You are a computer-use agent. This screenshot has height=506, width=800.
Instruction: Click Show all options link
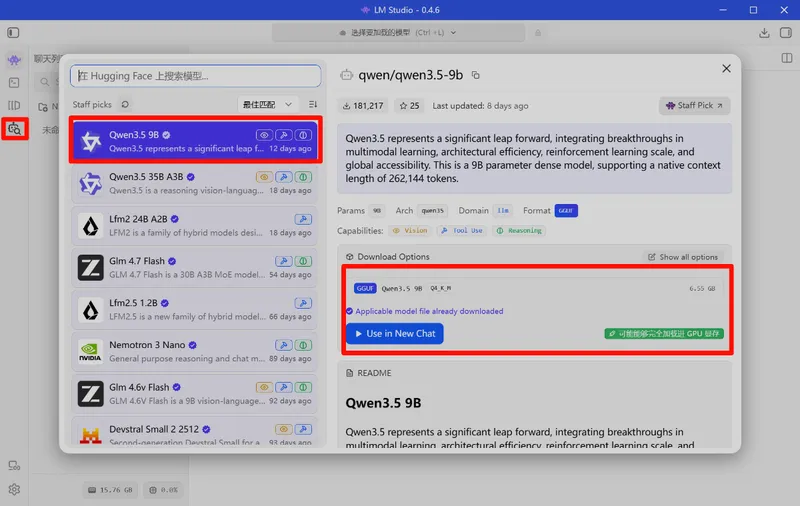[683, 257]
